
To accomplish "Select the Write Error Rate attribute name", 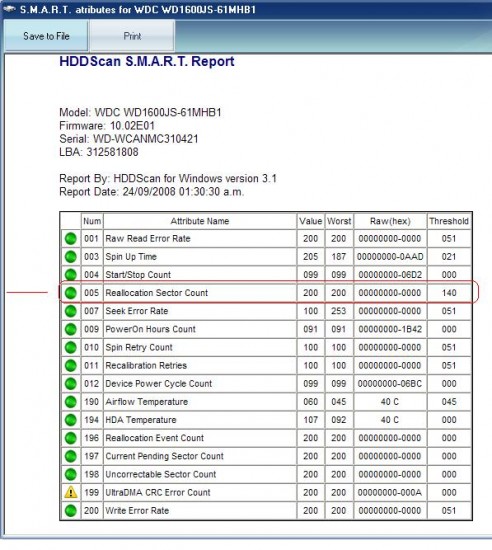I will (137, 511).
